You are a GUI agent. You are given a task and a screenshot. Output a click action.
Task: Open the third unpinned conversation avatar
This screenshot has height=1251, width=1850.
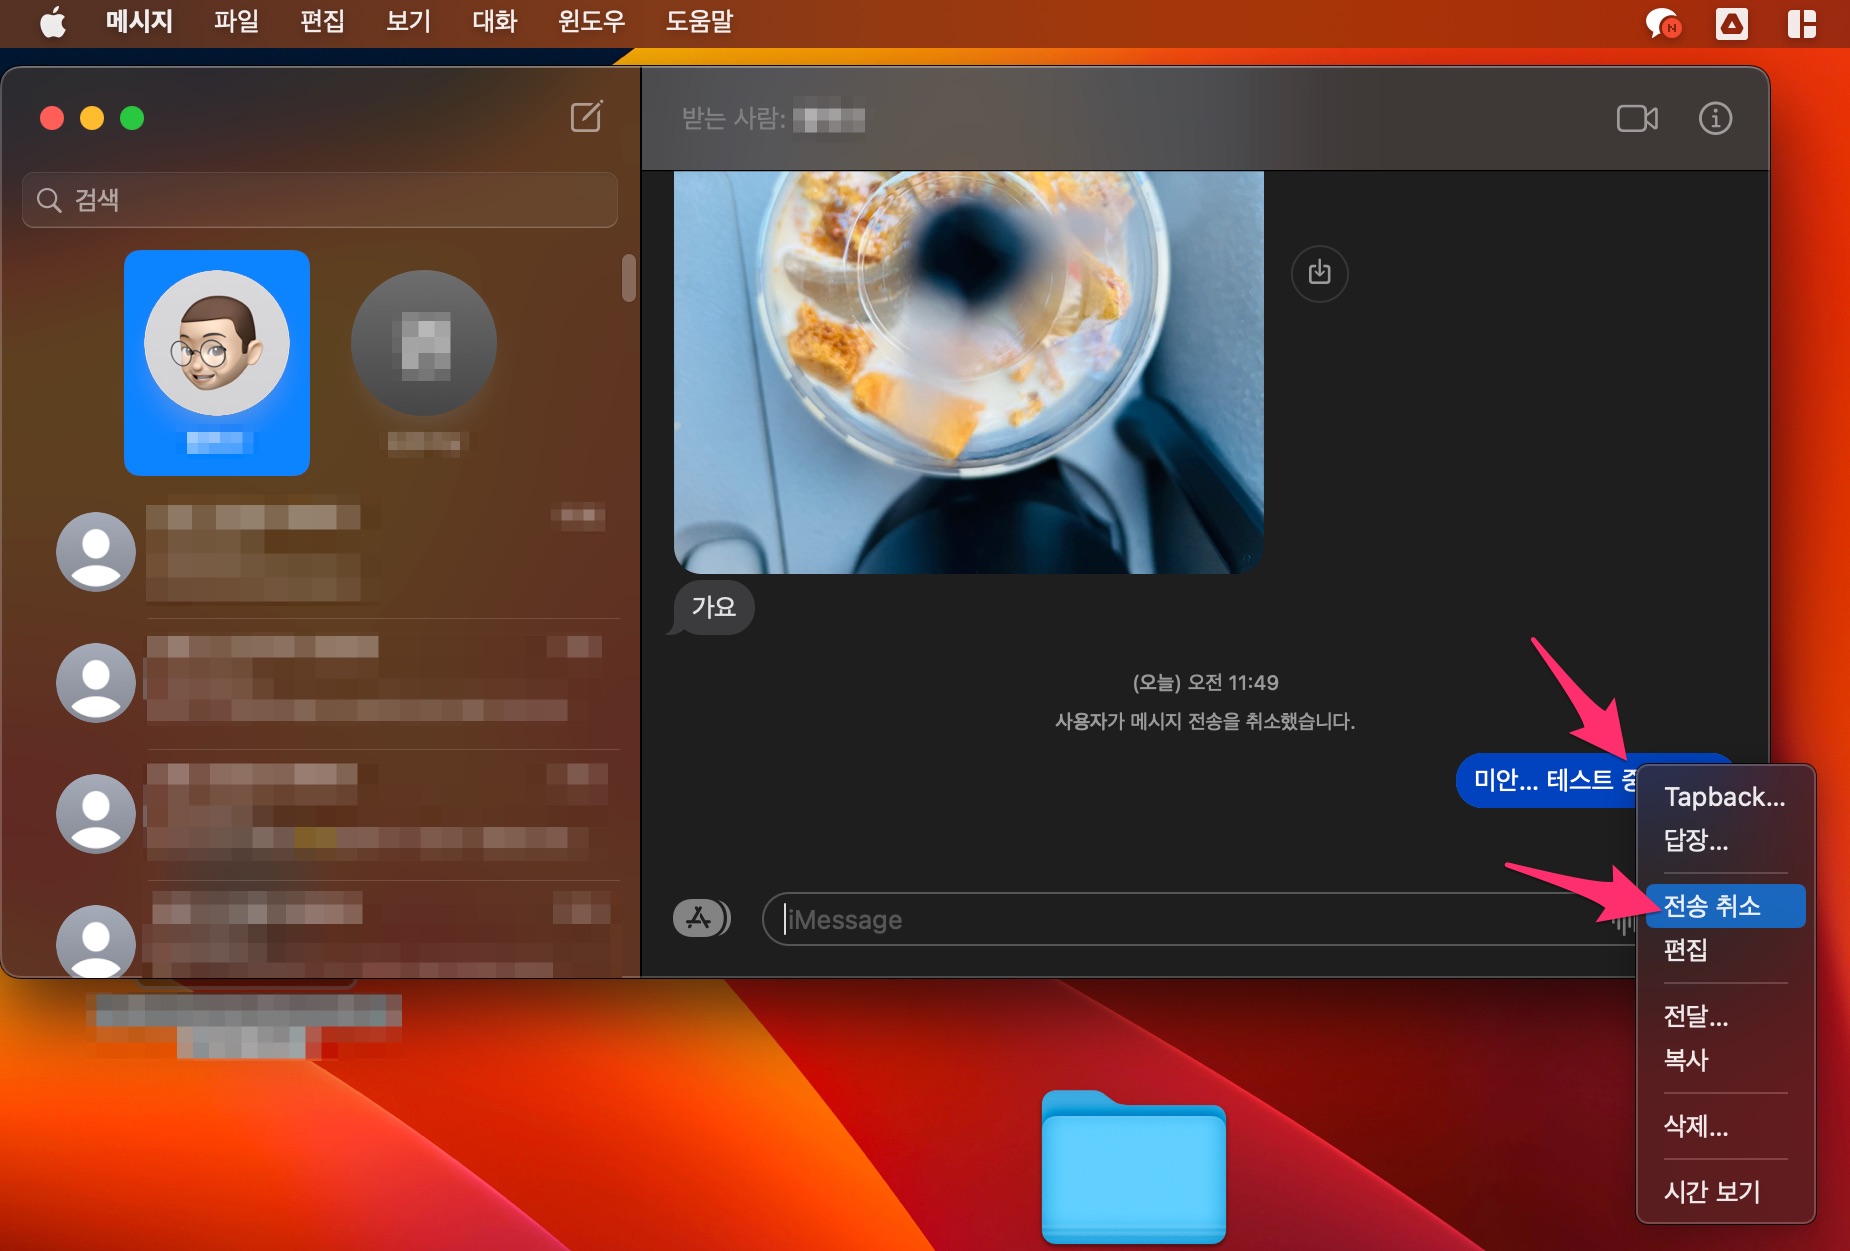[x=96, y=814]
